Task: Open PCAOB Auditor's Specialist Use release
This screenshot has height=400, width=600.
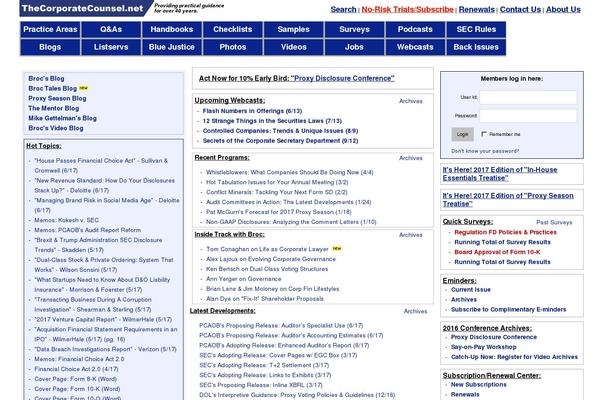Action: point(281,325)
